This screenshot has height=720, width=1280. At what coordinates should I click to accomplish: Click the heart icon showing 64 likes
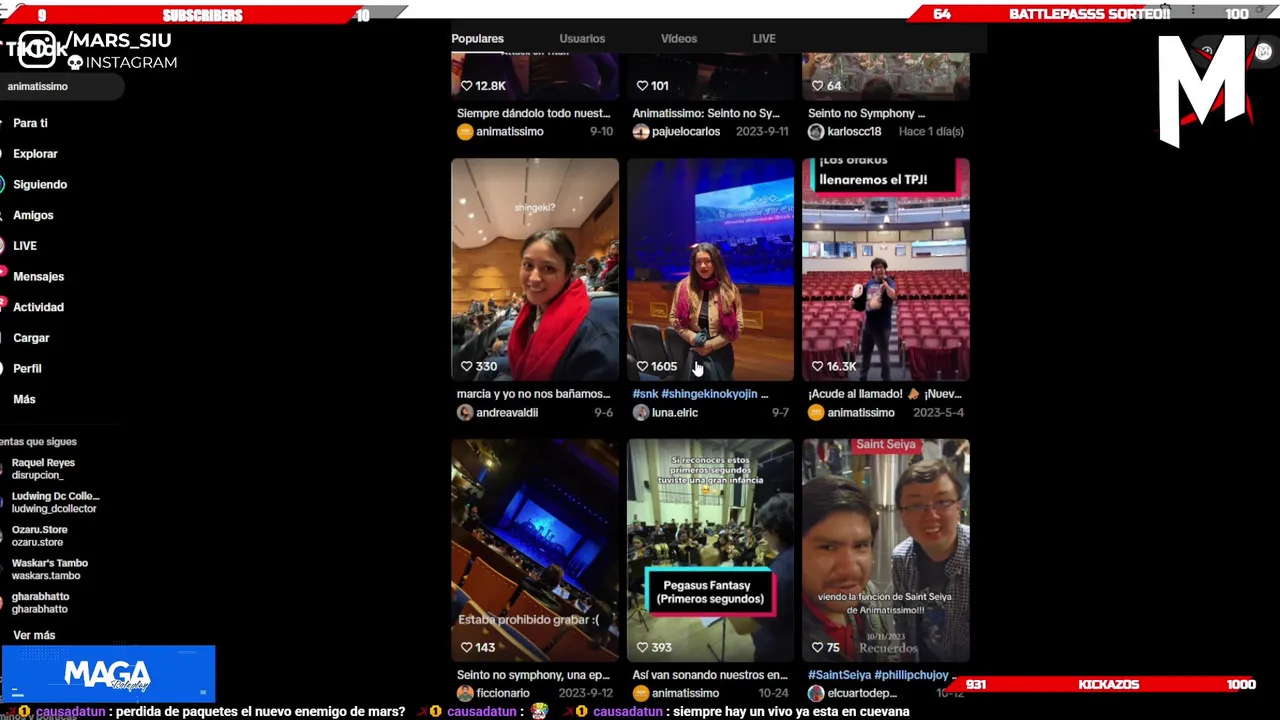817,85
